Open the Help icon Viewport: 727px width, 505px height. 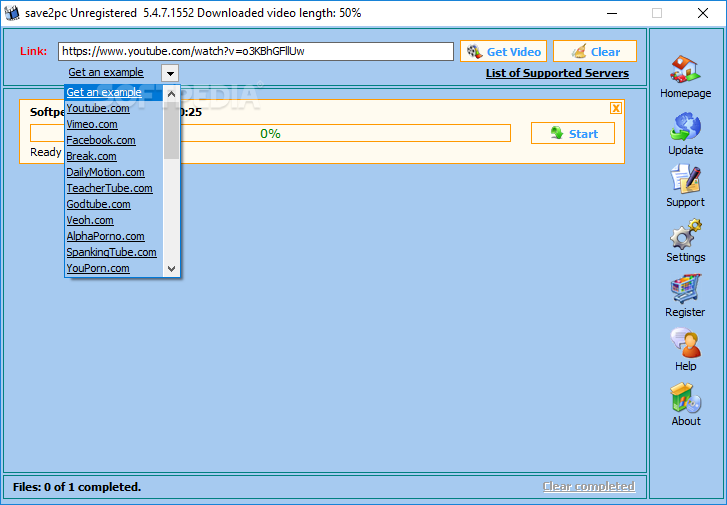pos(685,343)
